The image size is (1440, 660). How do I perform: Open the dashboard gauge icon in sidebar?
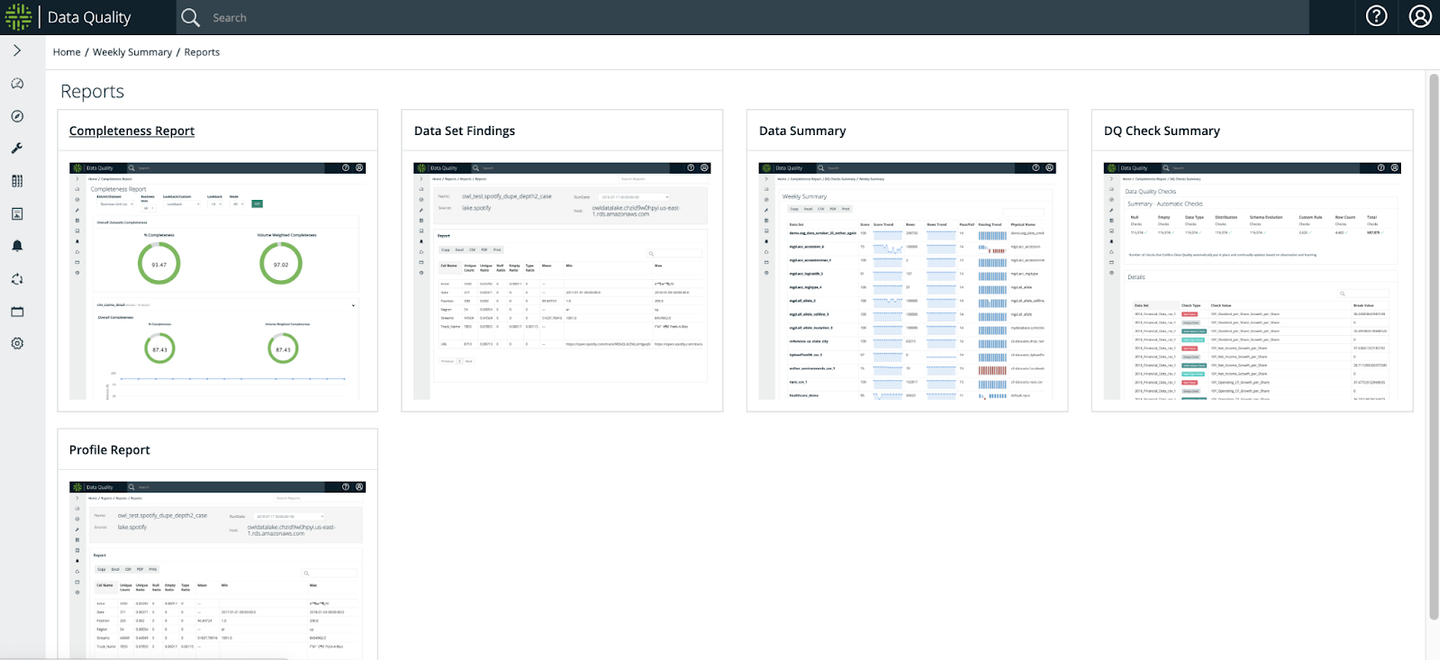click(x=17, y=83)
